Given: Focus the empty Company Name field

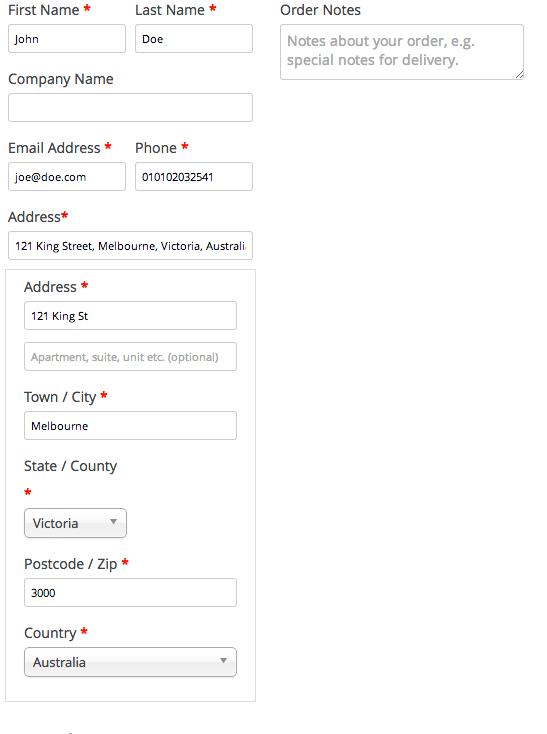Looking at the screenshot, I should (x=131, y=108).
